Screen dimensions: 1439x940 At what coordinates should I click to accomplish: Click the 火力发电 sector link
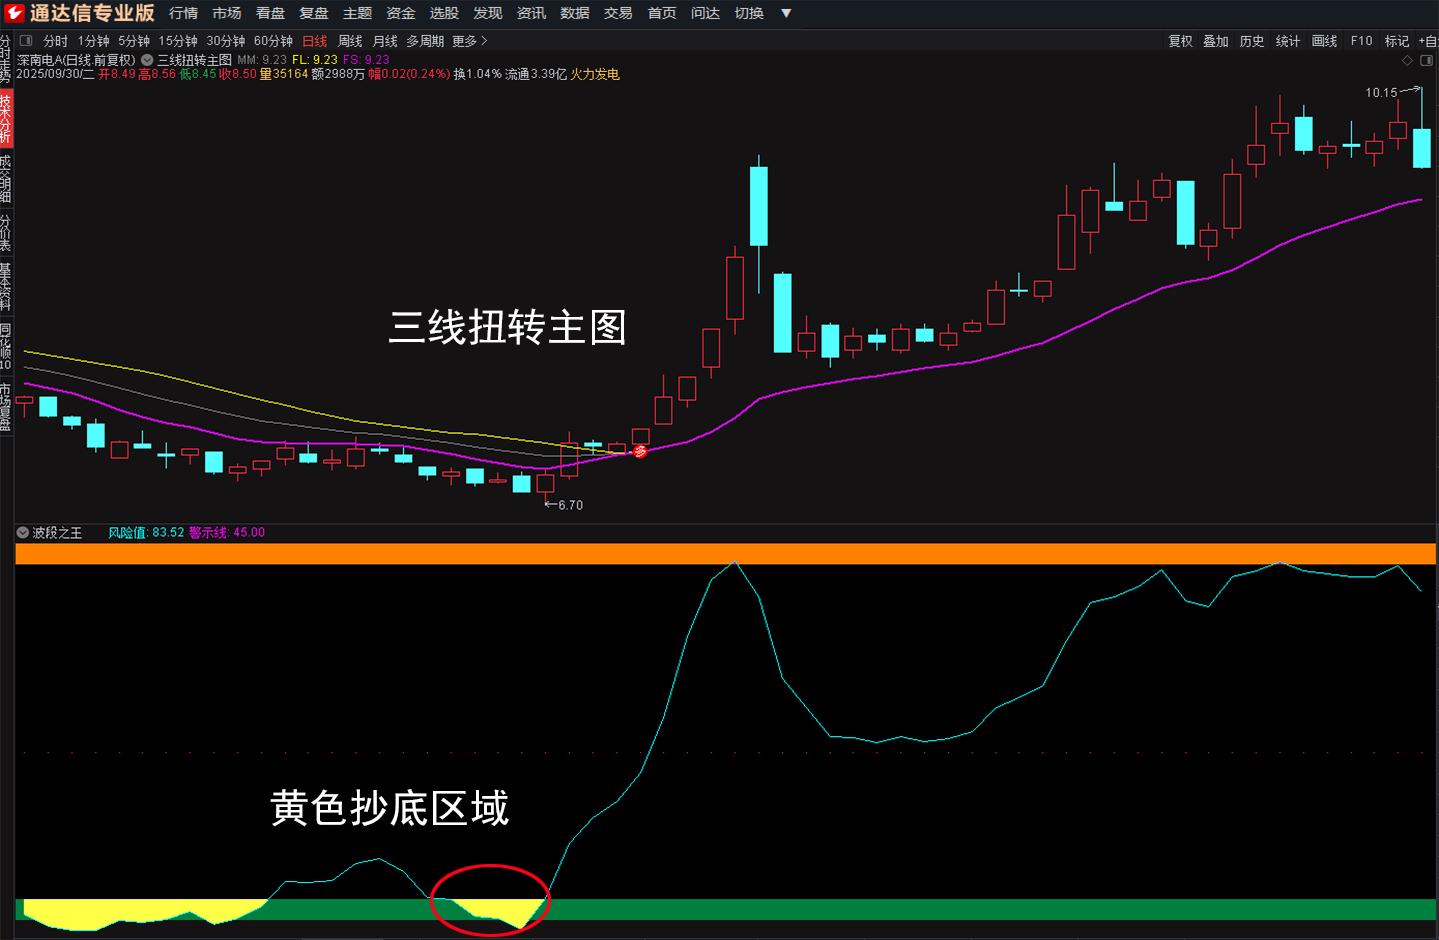coord(595,74)
